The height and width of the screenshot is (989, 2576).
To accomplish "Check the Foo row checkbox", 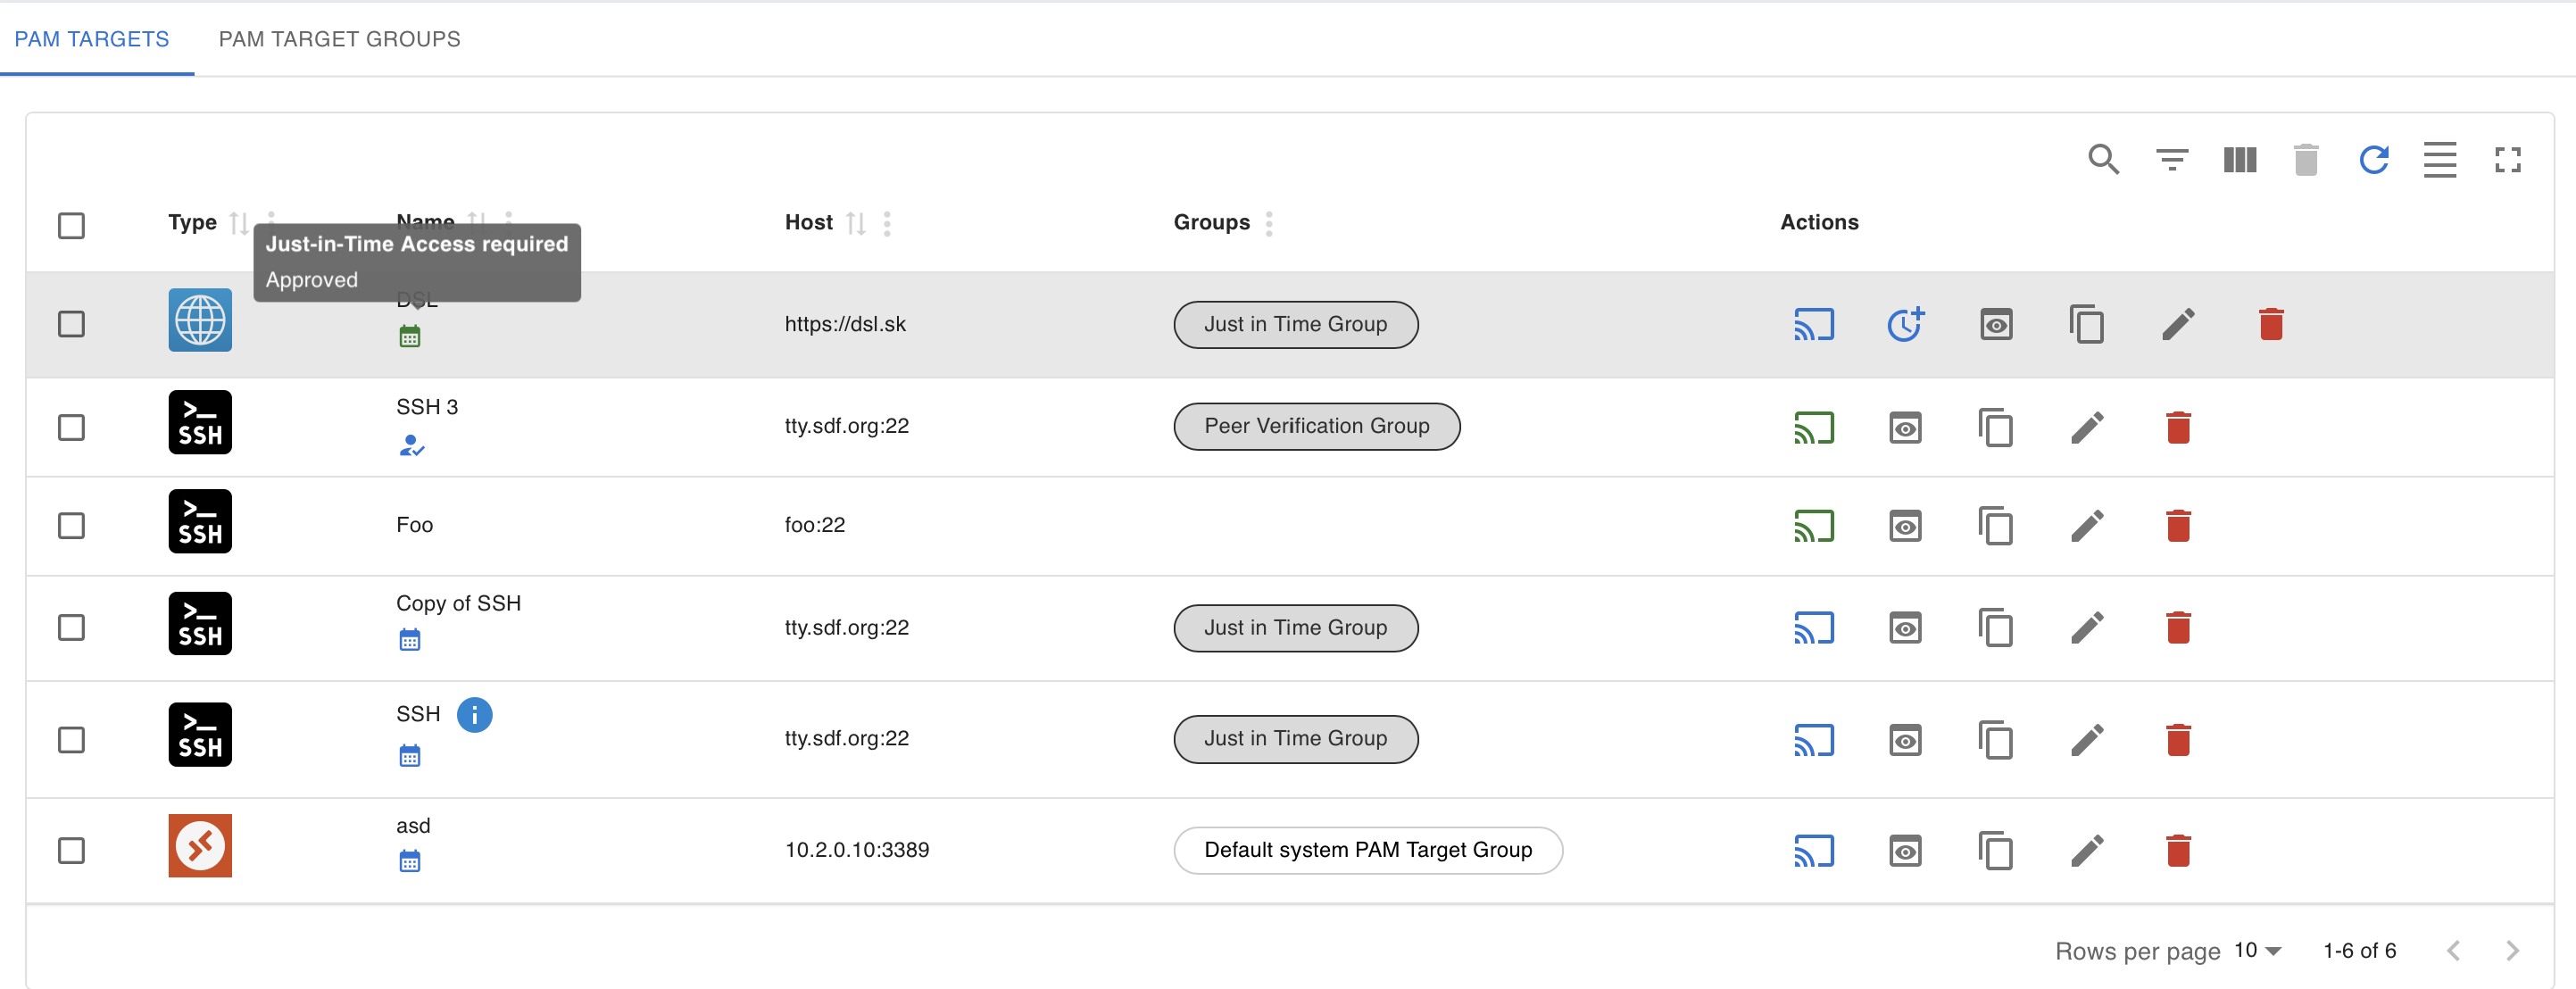I will tap(71, 526).
